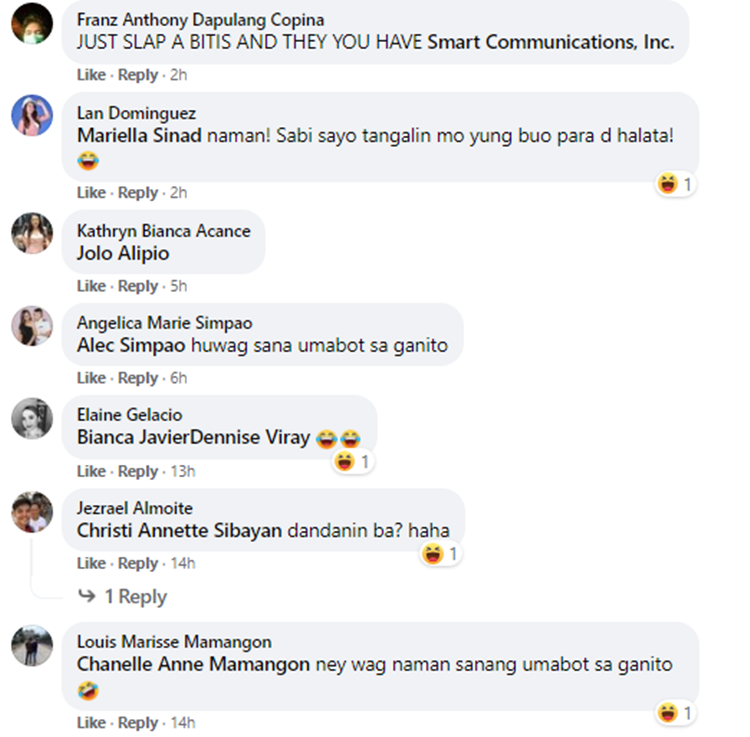This screenshot has width=750, height=737.
Task: Open Franz Anthony Dapulang Copina's profile picture
Action: (x=32, y=23)
